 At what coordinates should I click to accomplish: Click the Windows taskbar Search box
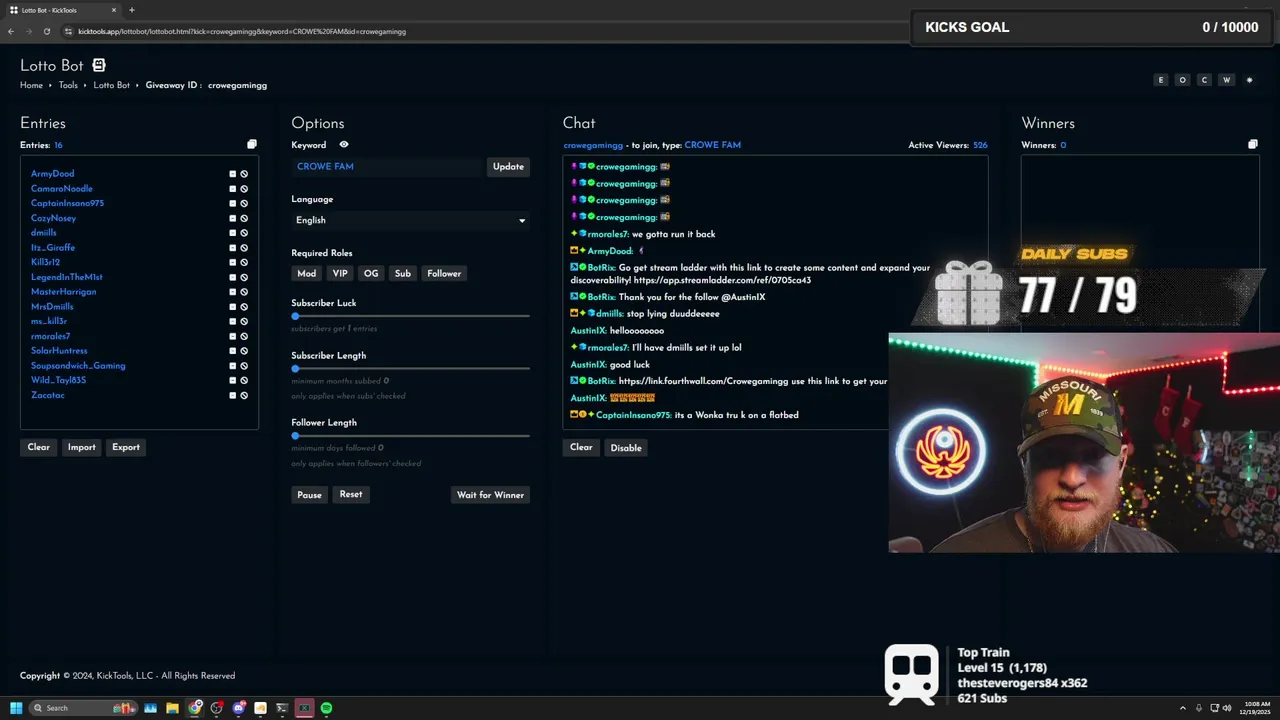coord(82,708)
